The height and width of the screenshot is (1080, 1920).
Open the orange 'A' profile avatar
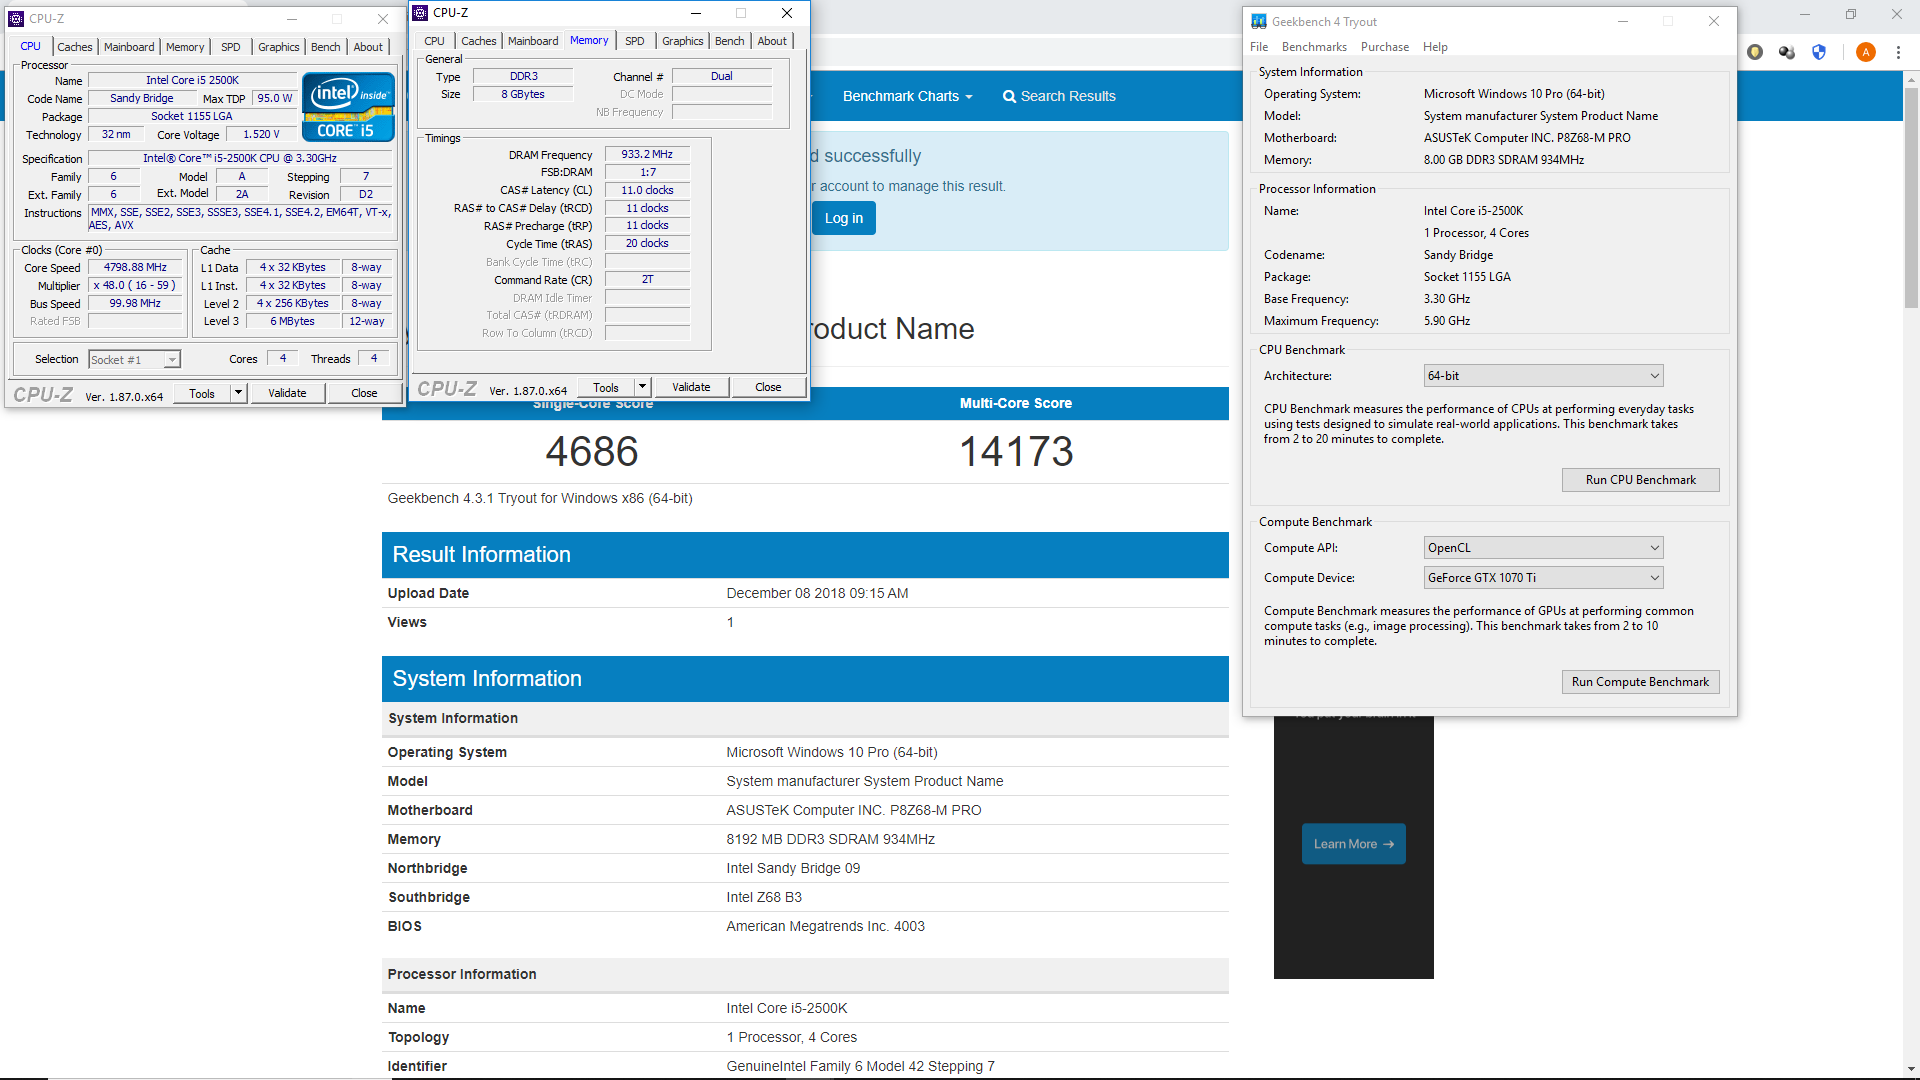(1866, 52)
